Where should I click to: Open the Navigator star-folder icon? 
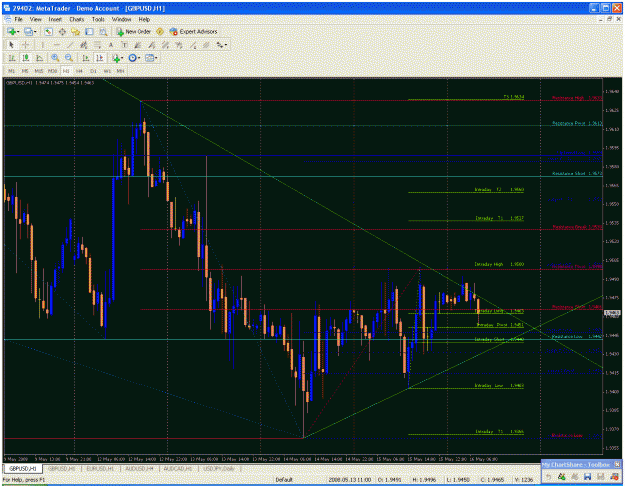tap(75, 31)
